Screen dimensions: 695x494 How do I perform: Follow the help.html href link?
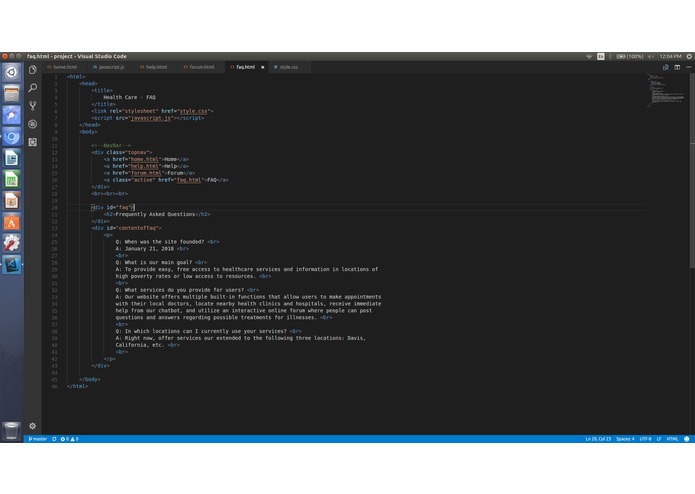pos(144,166)
